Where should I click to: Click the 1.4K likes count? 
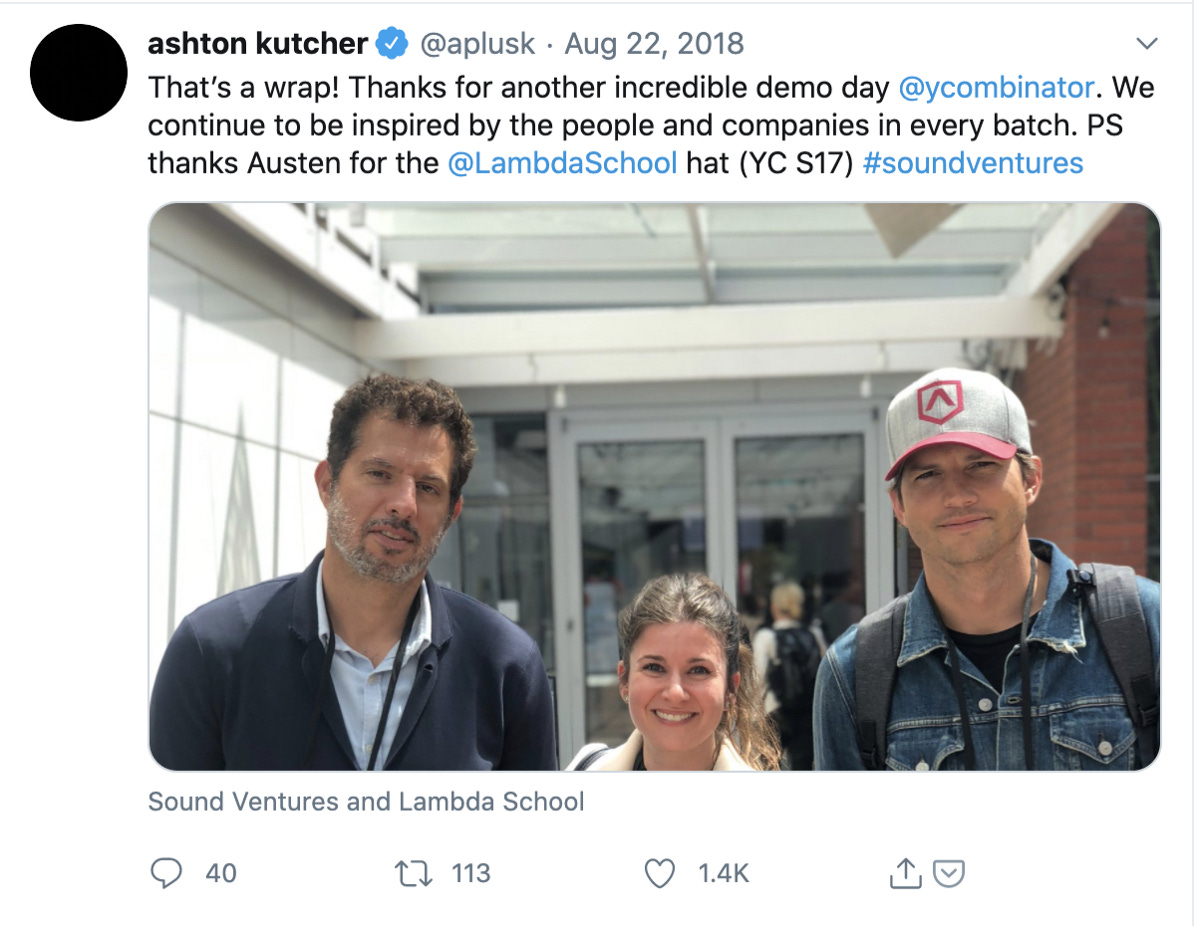724,873
